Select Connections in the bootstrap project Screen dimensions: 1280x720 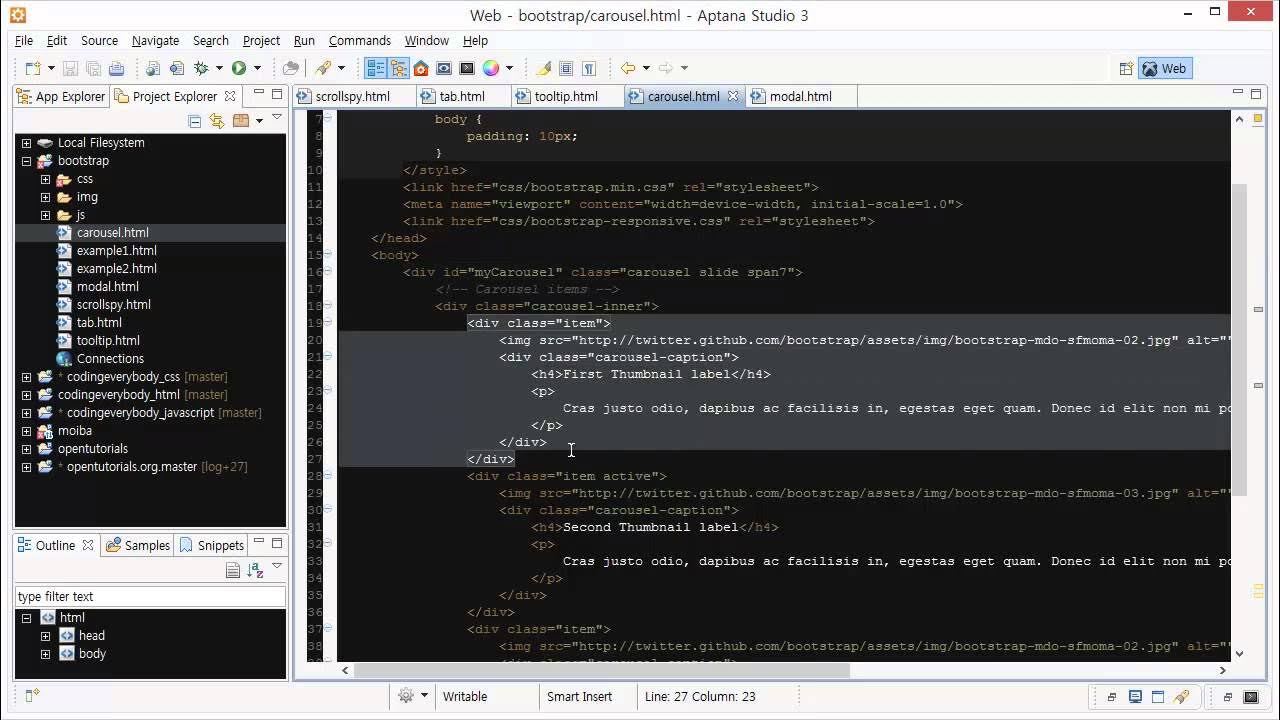coord(110,358)
